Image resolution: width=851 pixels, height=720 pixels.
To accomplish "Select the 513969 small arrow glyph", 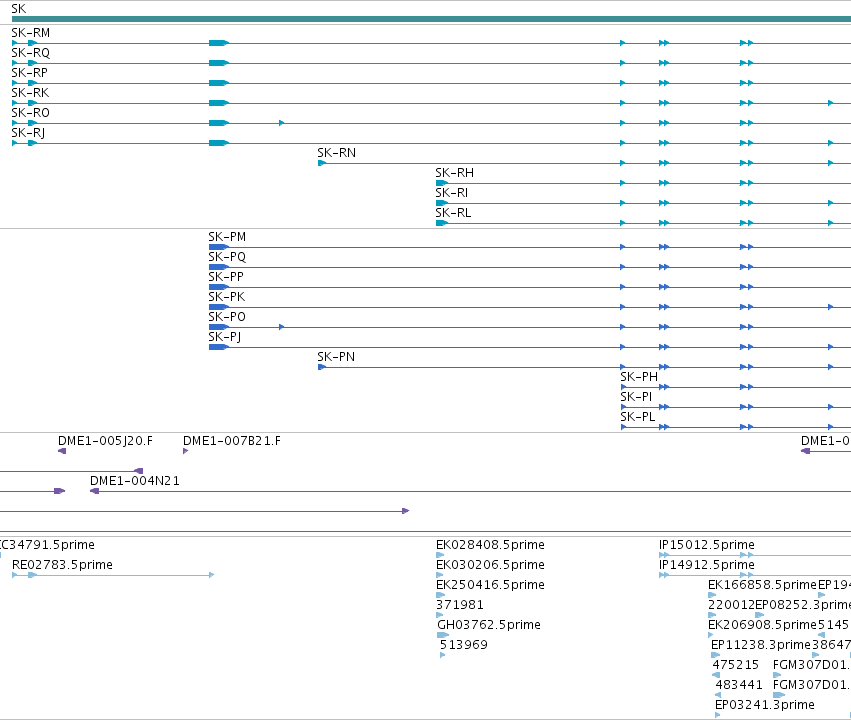I will [x=442, y=655].
